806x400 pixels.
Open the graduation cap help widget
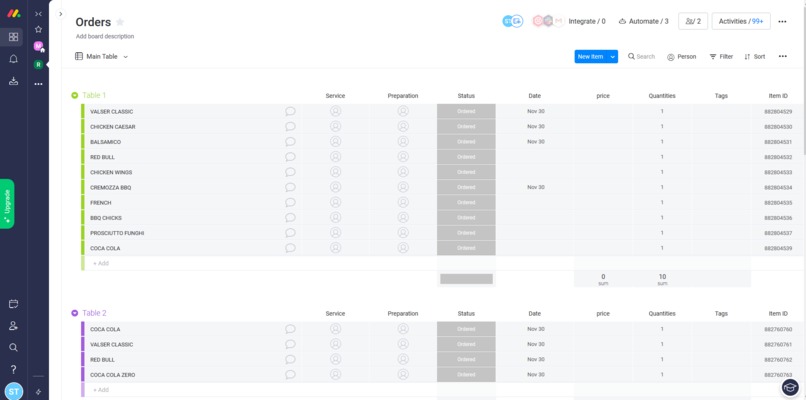click(790, 387)
